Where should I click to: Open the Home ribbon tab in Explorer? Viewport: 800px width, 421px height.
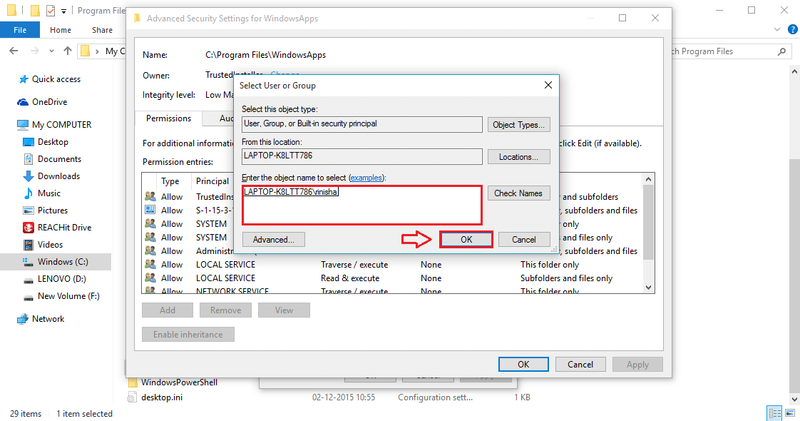tap(61, 30)
